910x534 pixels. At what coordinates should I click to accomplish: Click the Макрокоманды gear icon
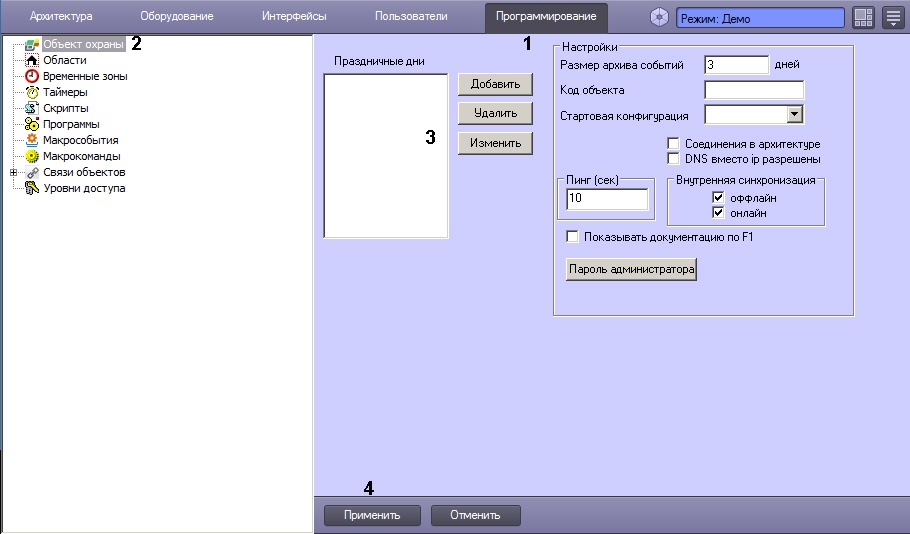click(x=32, y=156)
